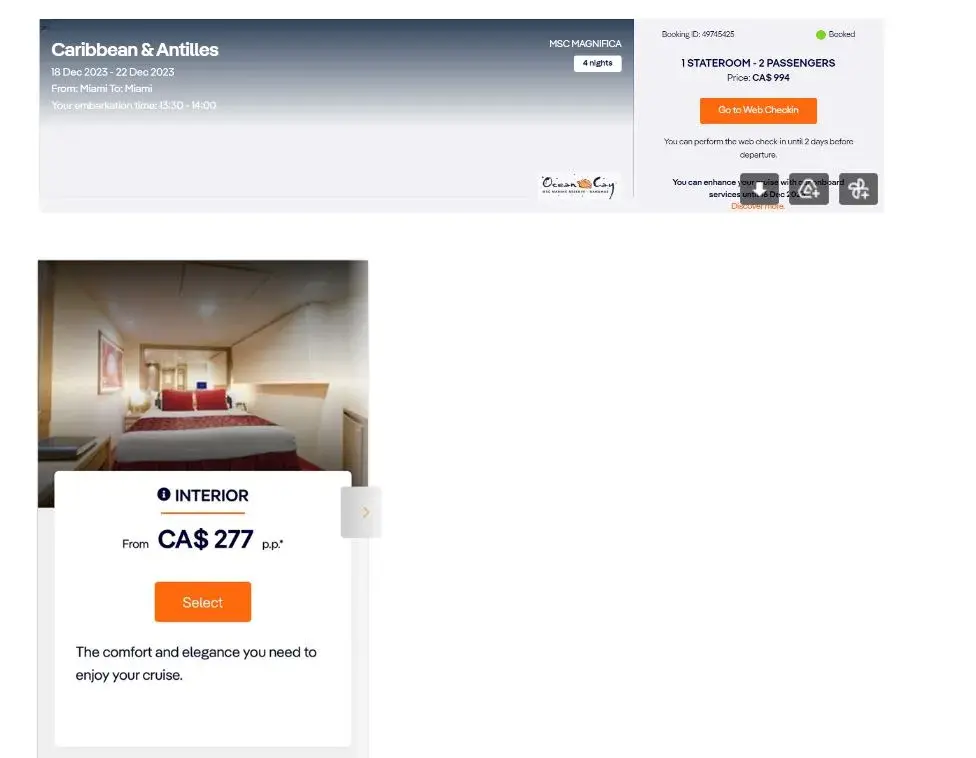Select the Interior cabin option
Viewport: 976px width, 758px height.
point(203,602)
